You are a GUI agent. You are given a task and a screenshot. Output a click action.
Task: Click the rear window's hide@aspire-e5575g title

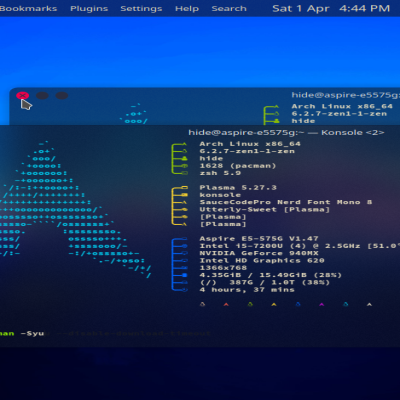[x=345, y=95]
